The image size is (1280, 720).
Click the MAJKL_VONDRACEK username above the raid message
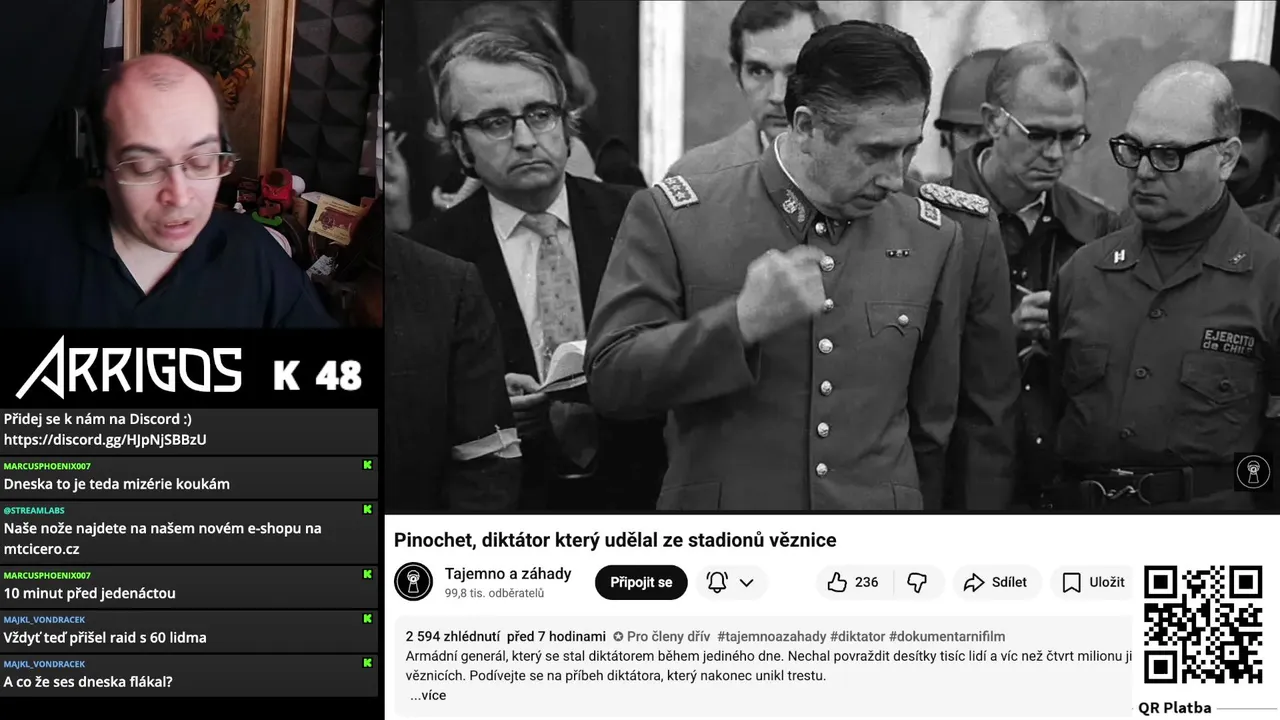click(x=44, y=619)
